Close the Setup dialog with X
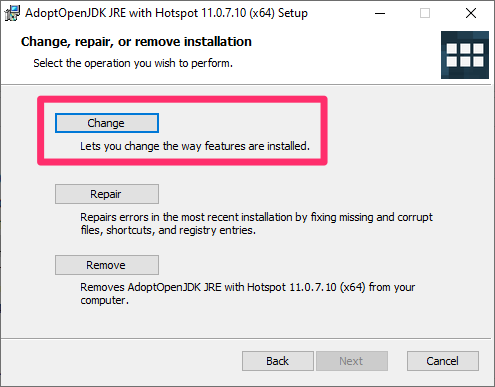Screen dimensions: 495x387 pos(471,13)
